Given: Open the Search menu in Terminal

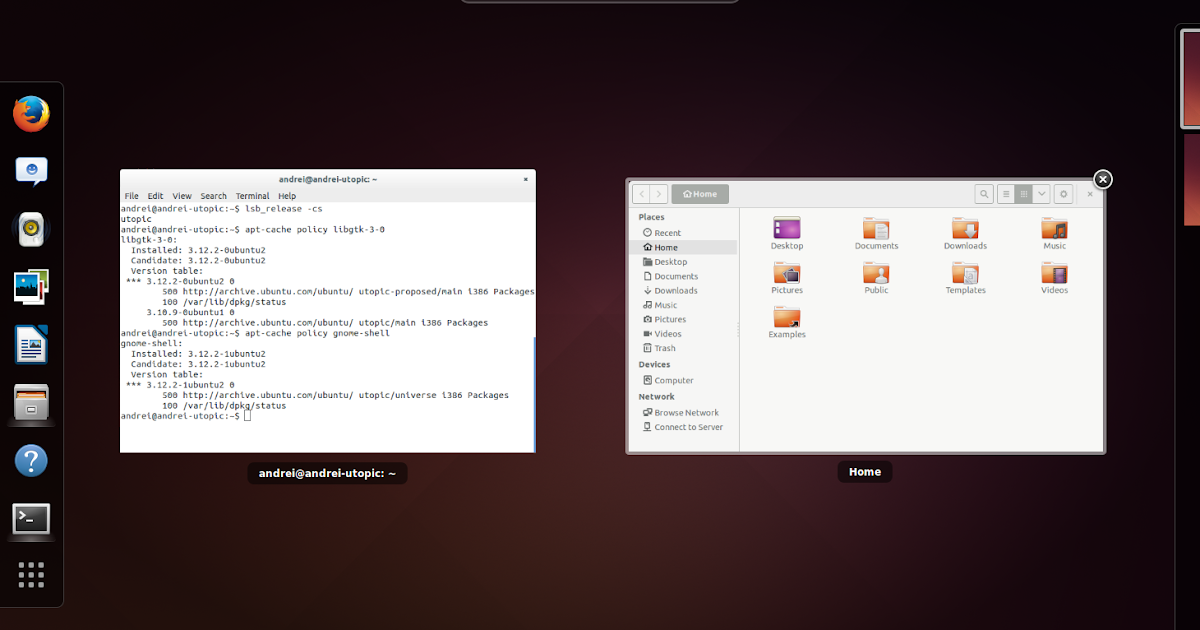Looking at the screenshot, I should 212,196.
